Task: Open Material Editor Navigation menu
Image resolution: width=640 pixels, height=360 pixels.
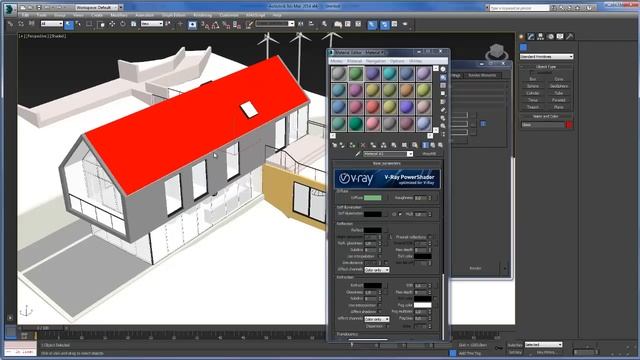Action: click(x=376, y=61)
